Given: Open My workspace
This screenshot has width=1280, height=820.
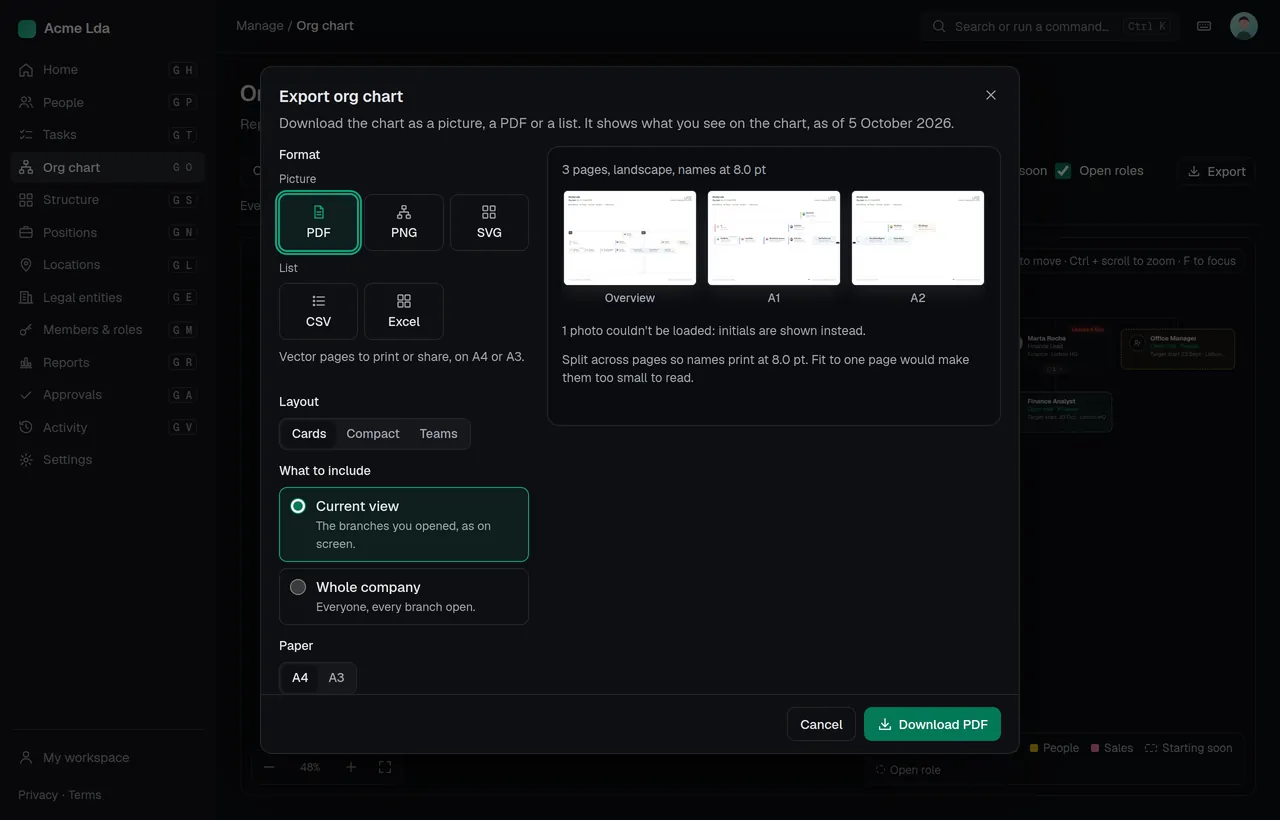Looking at the screenshot, I should click(x=108, y=758).
